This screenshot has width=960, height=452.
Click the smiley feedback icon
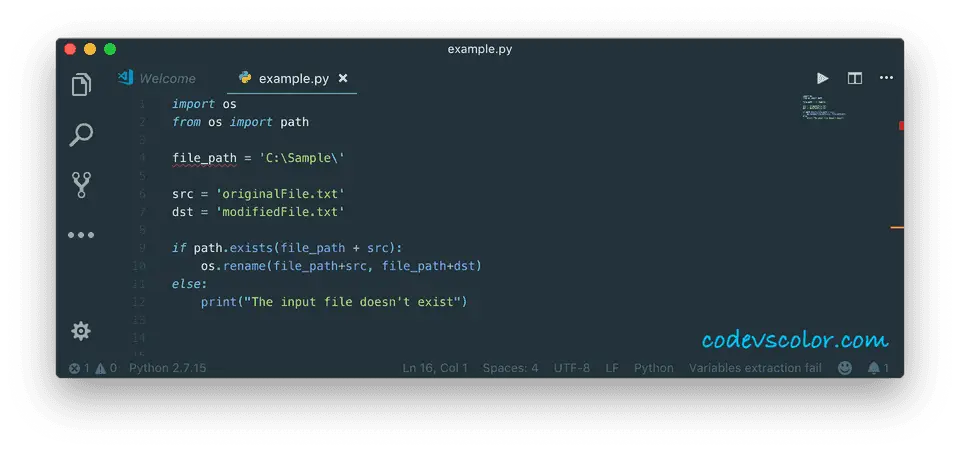845,368
